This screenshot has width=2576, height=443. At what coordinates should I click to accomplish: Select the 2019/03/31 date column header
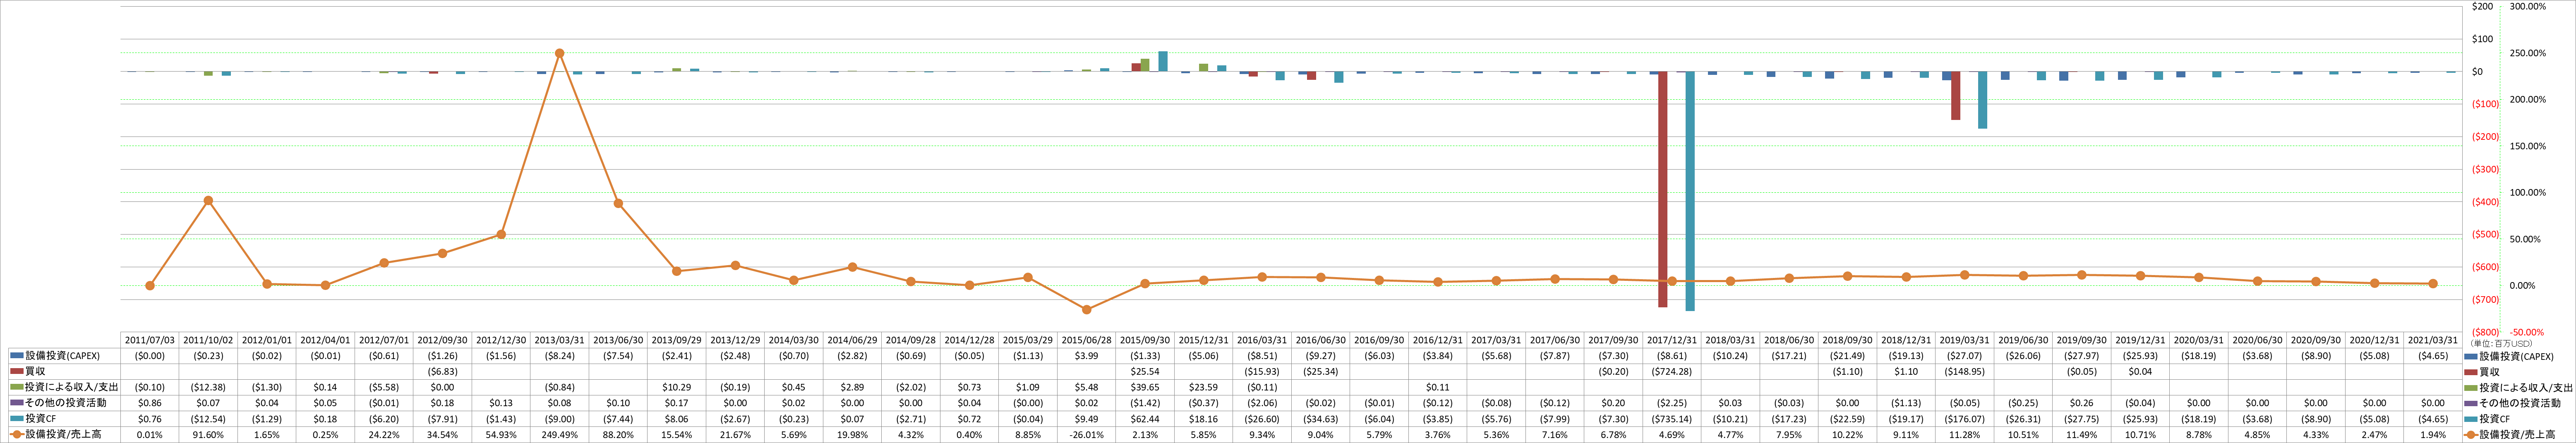click(x=1964, y=340)
